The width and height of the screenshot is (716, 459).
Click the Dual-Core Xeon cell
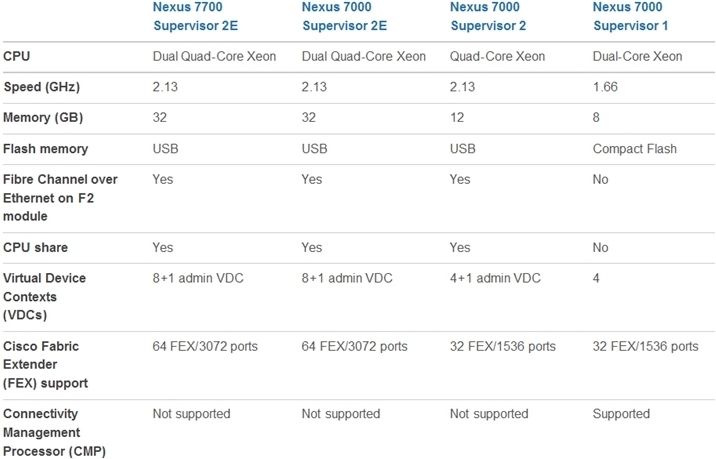[x=637, y=56]
